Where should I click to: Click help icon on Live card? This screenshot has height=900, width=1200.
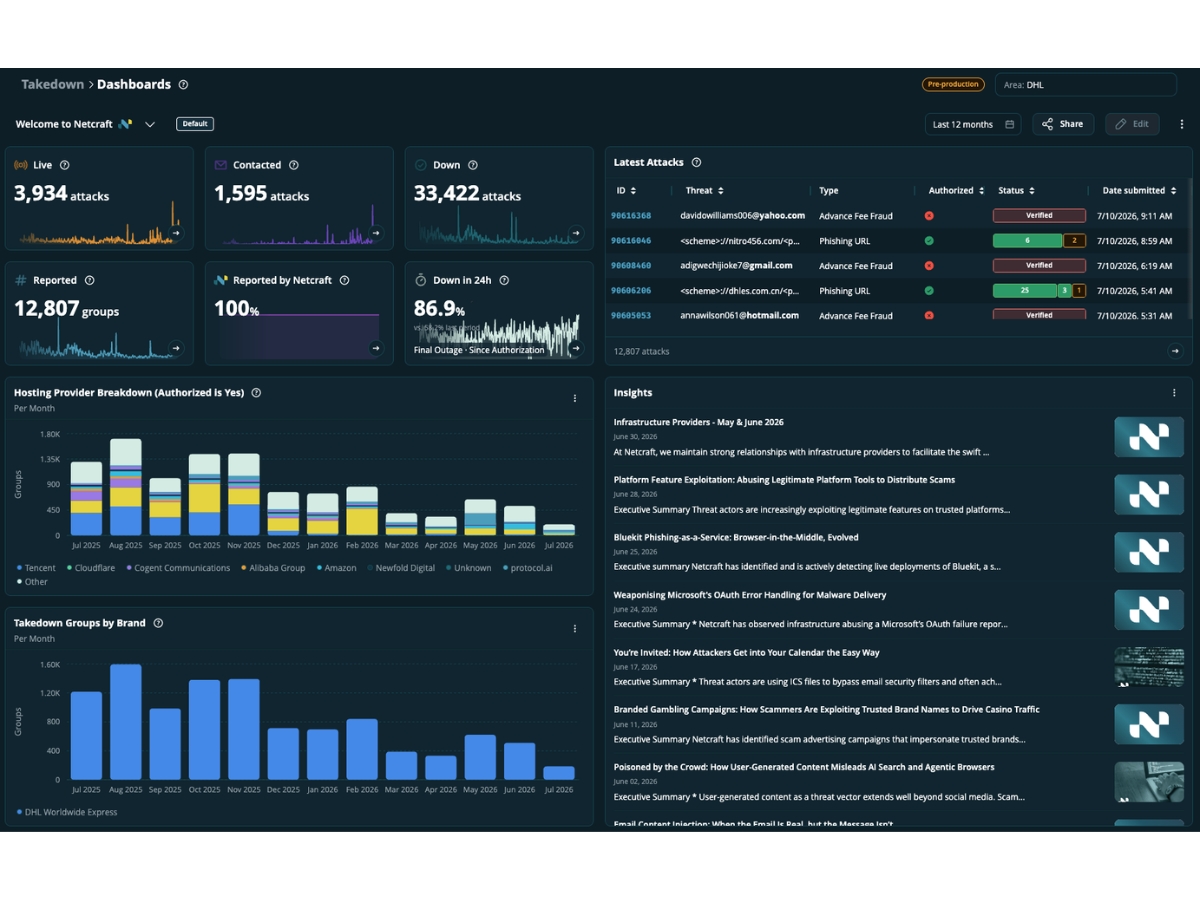point(65,165)
